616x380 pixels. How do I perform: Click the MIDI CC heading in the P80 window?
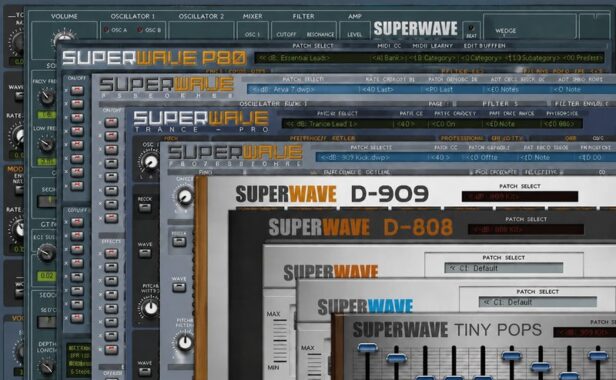pos(389,46)
